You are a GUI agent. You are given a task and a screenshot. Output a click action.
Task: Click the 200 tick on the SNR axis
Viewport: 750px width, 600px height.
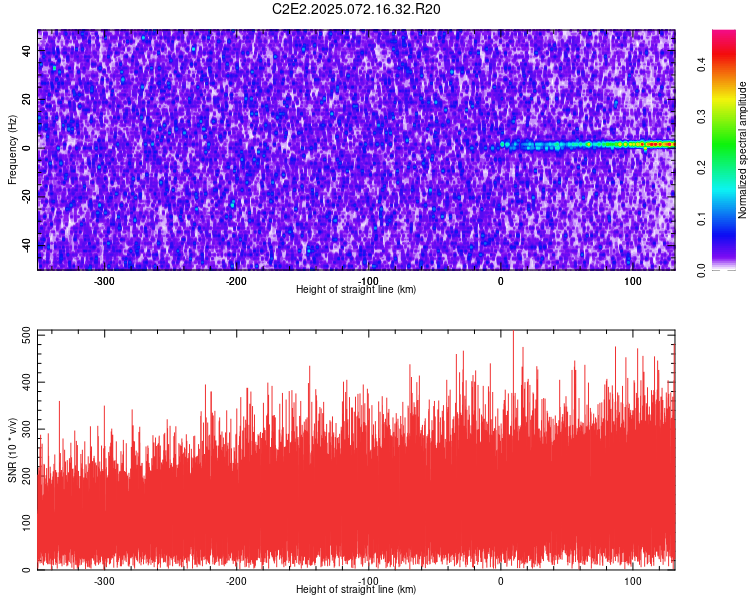[x=26, y=476]
